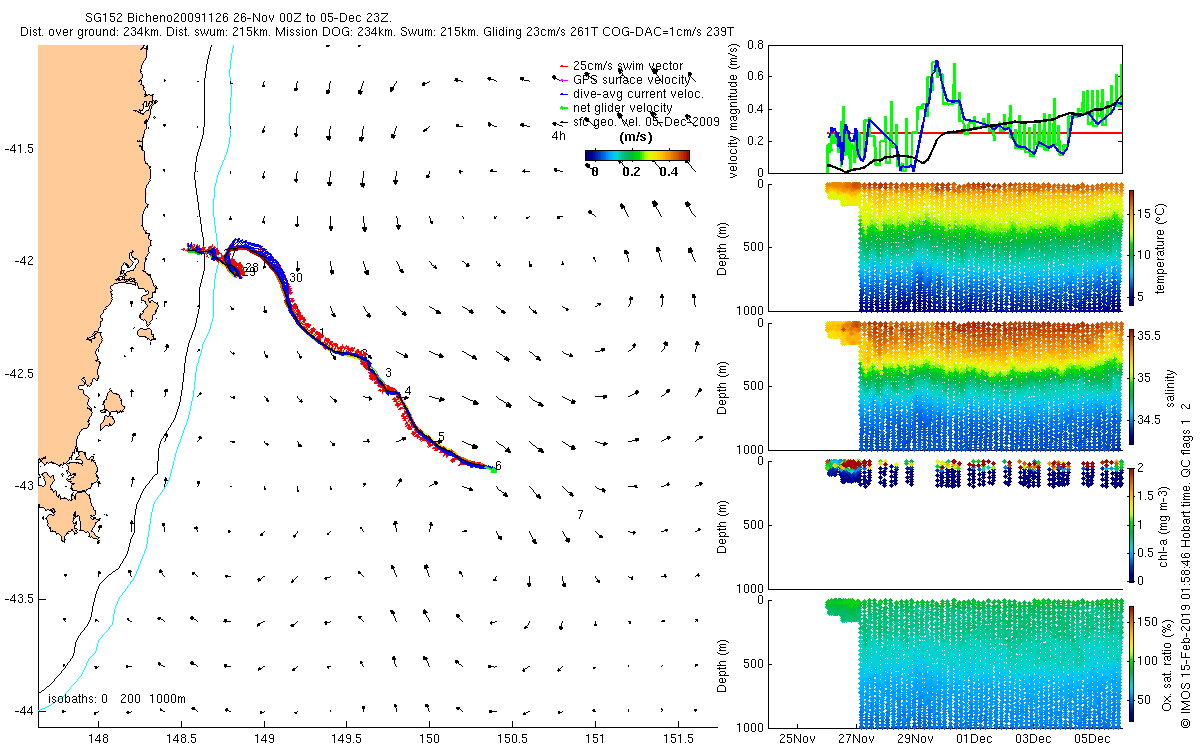The height and width of the screenshot is (750, 1200).
Task: Click the temperature (°C) colorbar
Action: click(1132, 246)
